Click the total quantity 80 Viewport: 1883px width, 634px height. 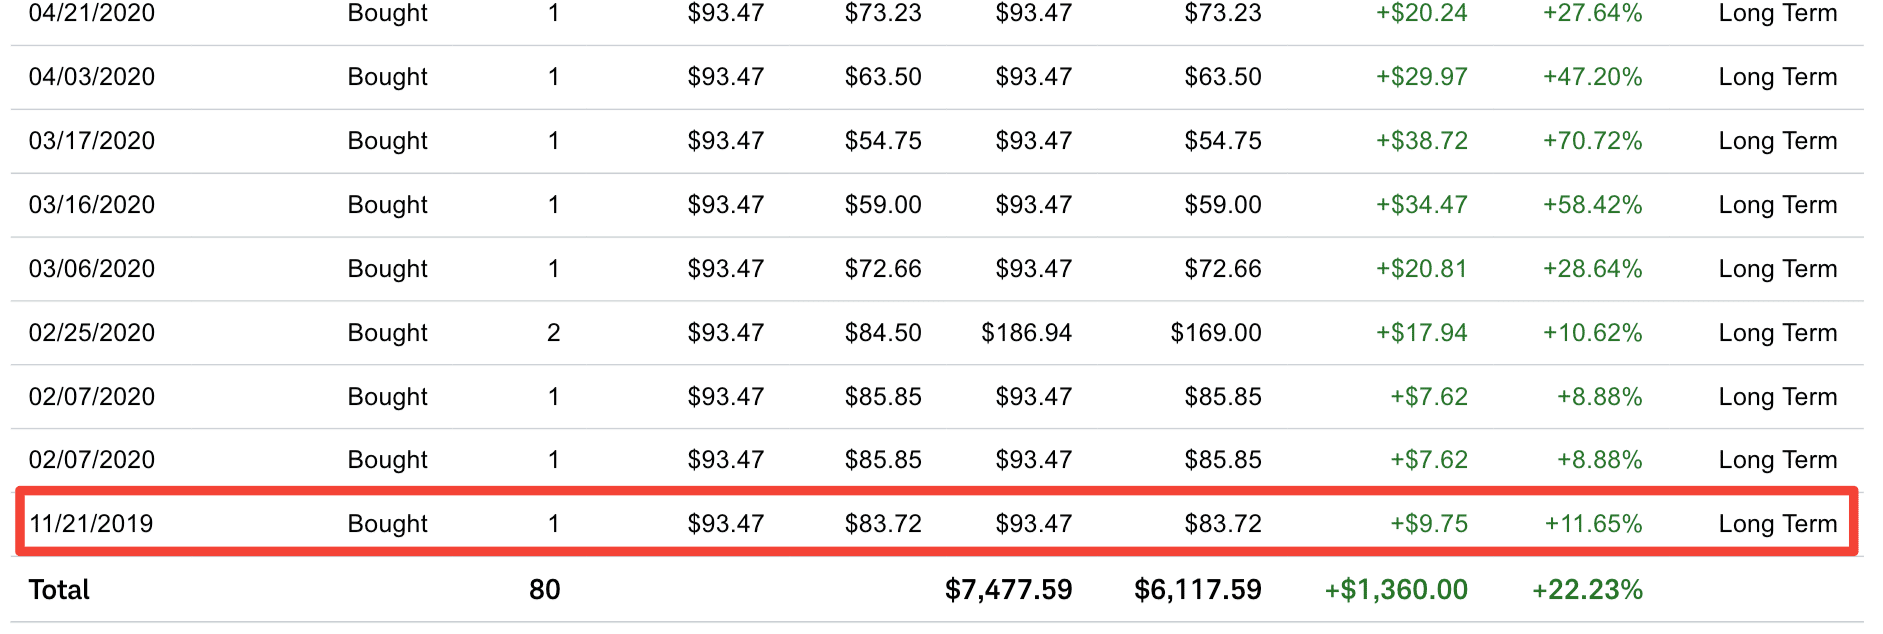[x=544, y=590]
